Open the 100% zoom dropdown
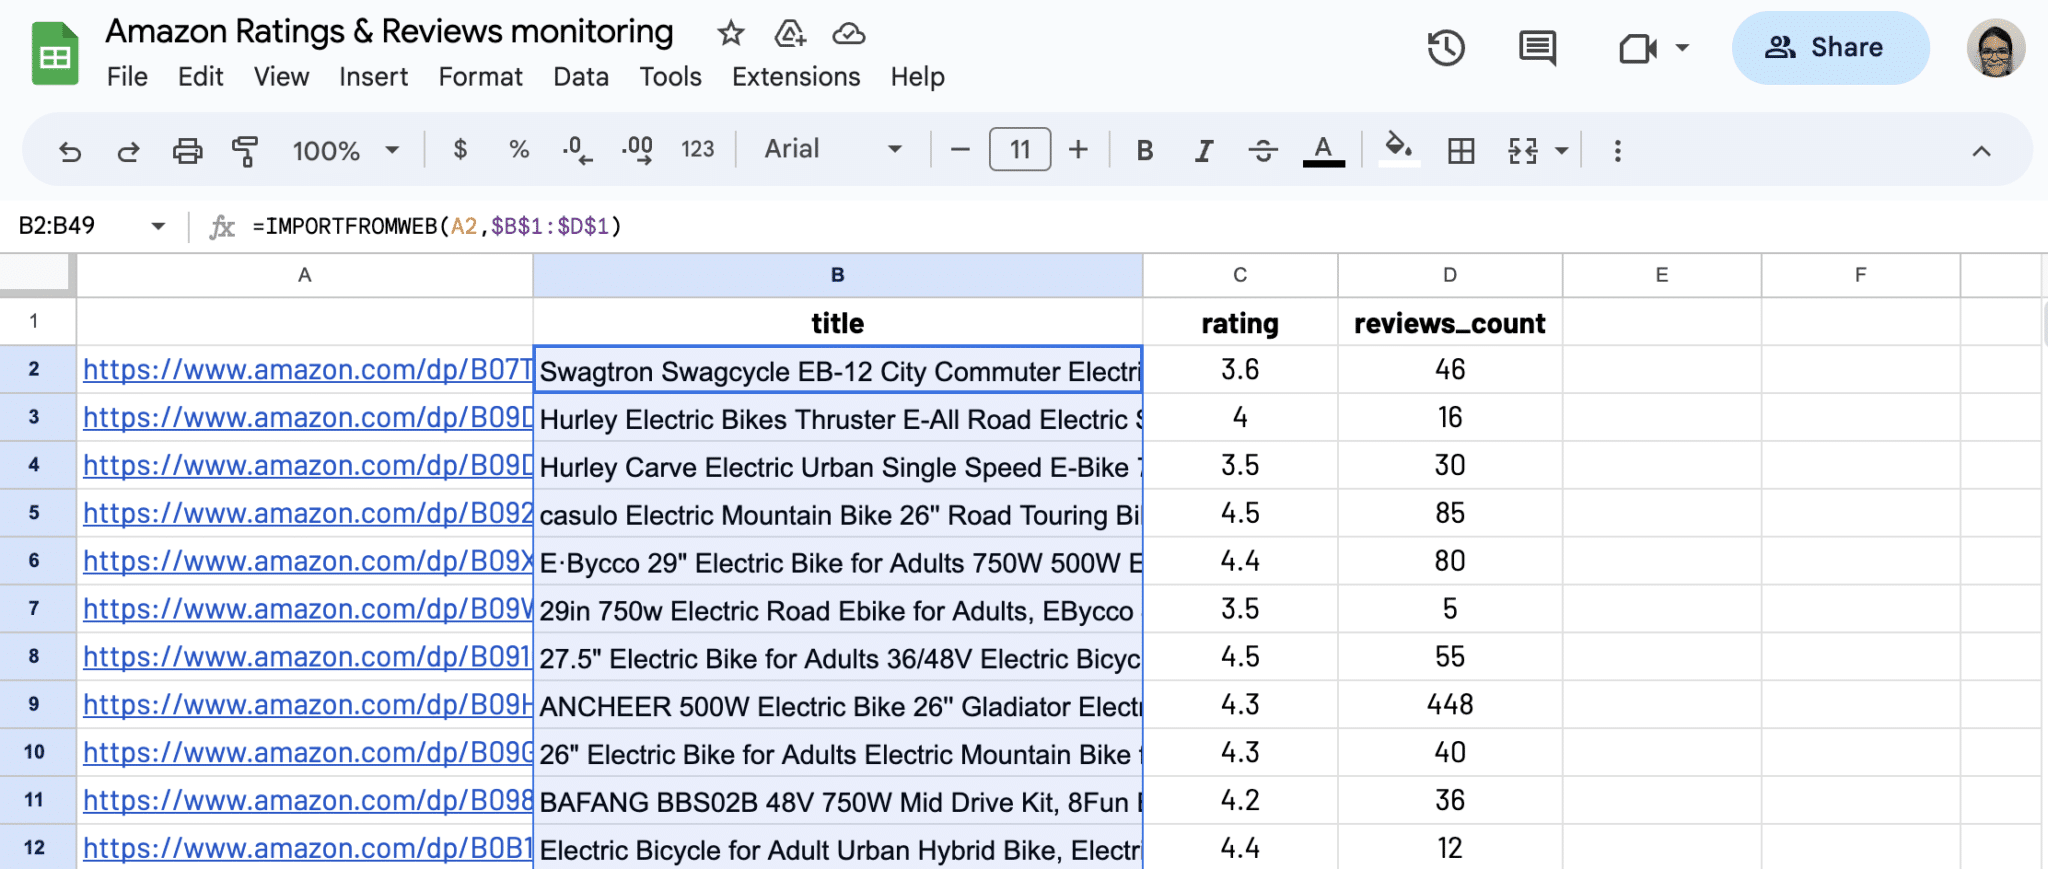Image resolution: width=2048 pixels, height=869 pixels. [345, 151]
